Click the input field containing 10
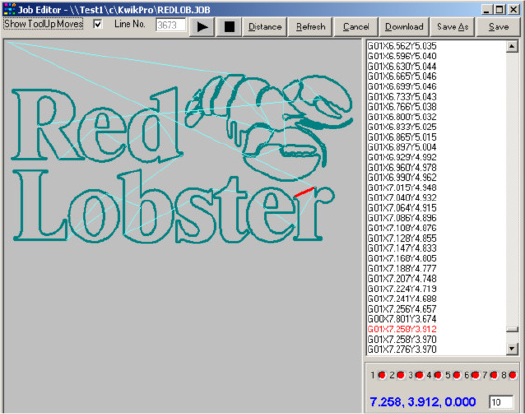Image resolution: width=525 pixels, height=414 pixels. point(501,402)
